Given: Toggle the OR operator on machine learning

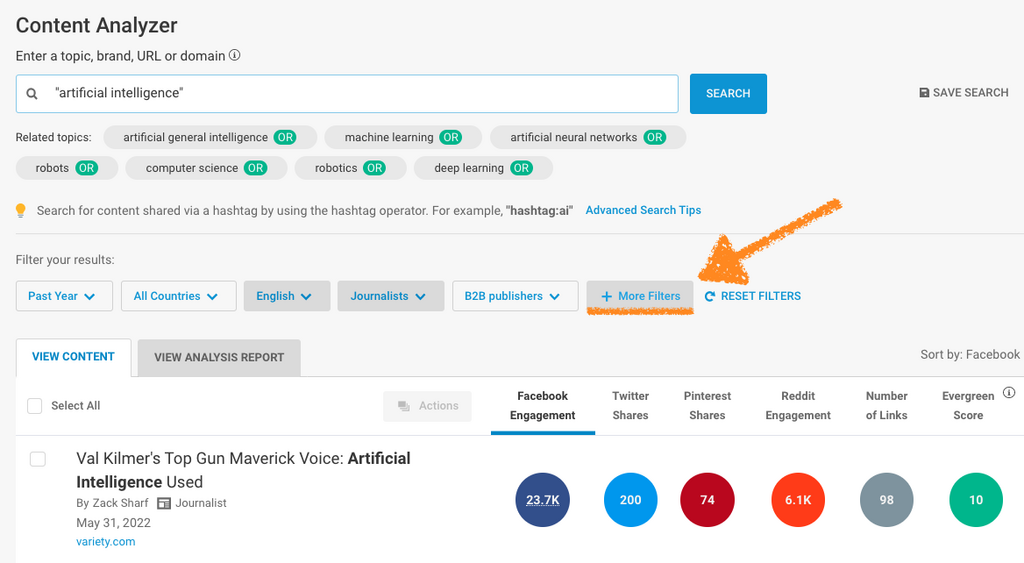Looking at the screenshot, I should pos(451,137).
